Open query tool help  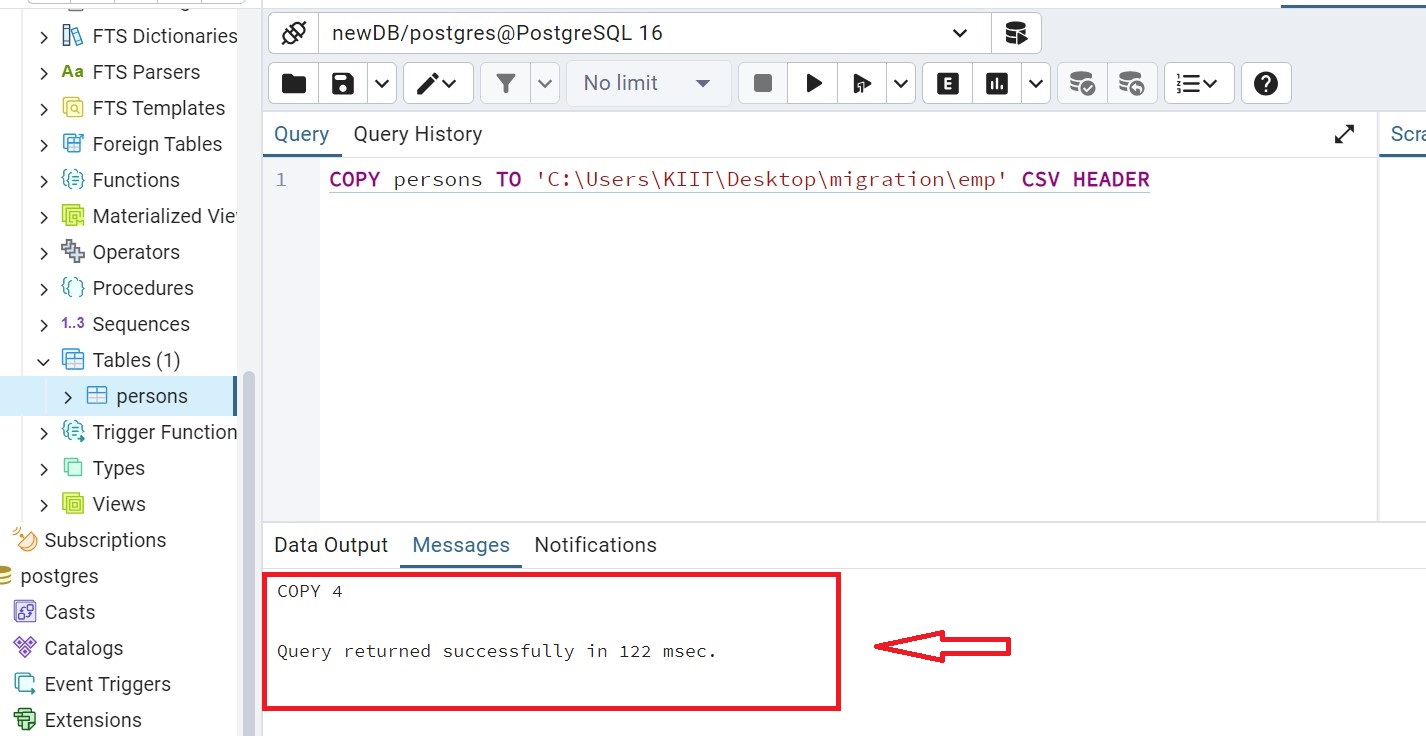click(x=1266, y=83)
